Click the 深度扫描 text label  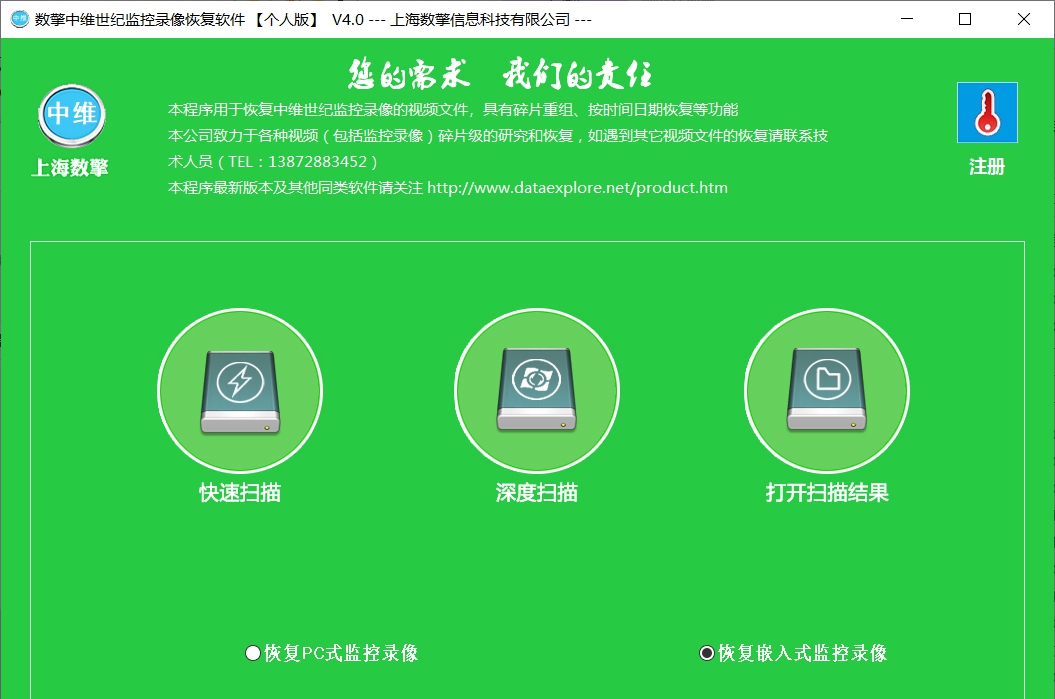coord(536,490)
